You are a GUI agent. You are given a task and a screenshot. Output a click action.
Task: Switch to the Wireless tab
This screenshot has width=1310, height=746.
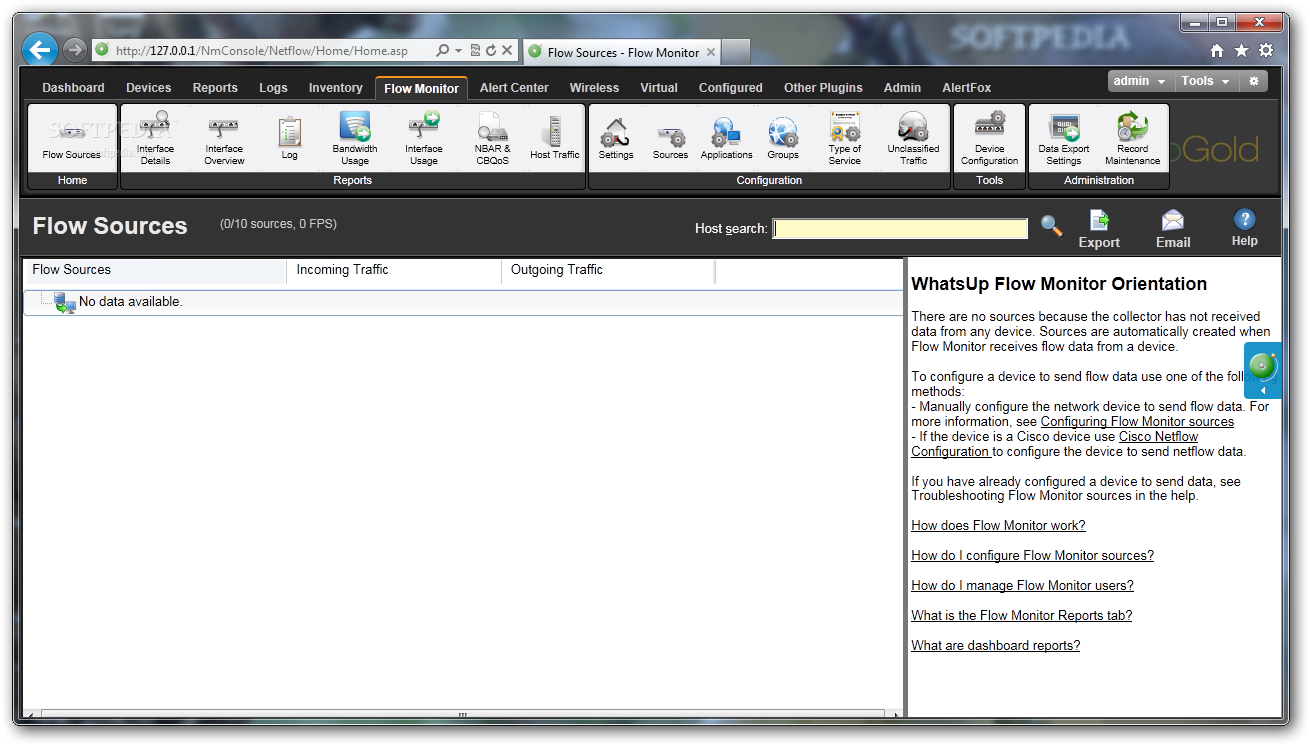tap(594, 88)
